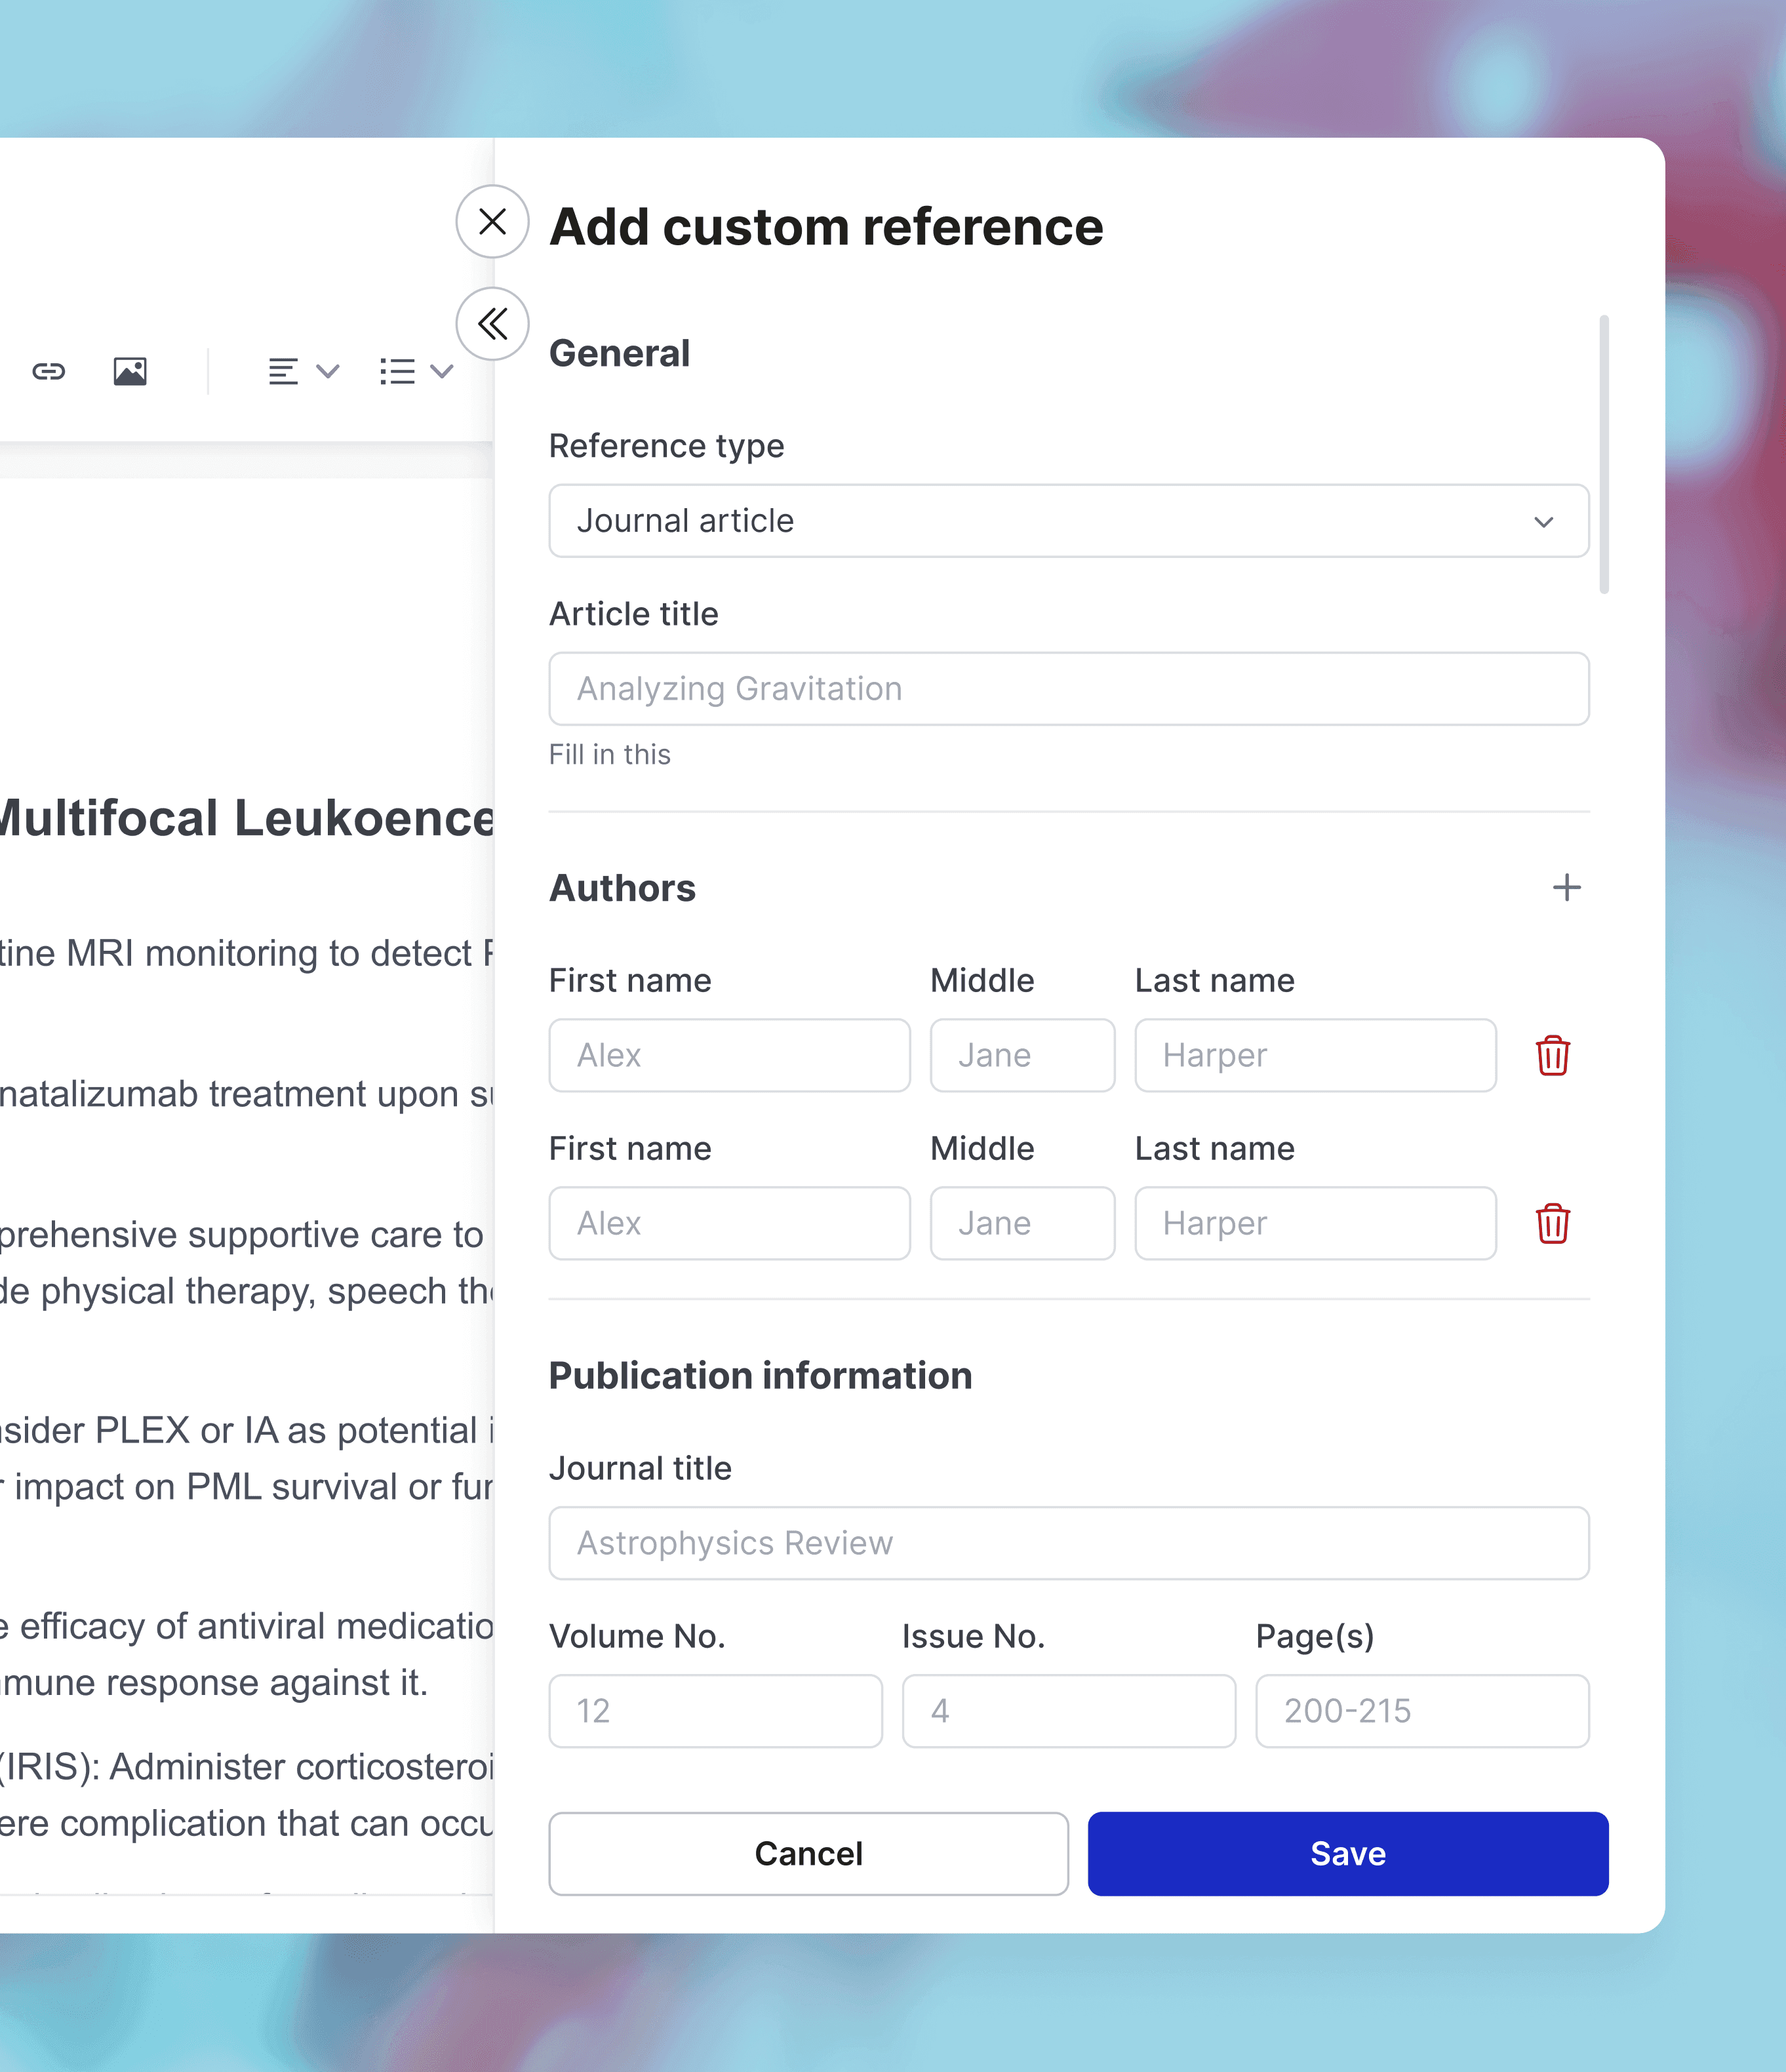Open the text alignment dropdown arrow

tap(328, 372)
